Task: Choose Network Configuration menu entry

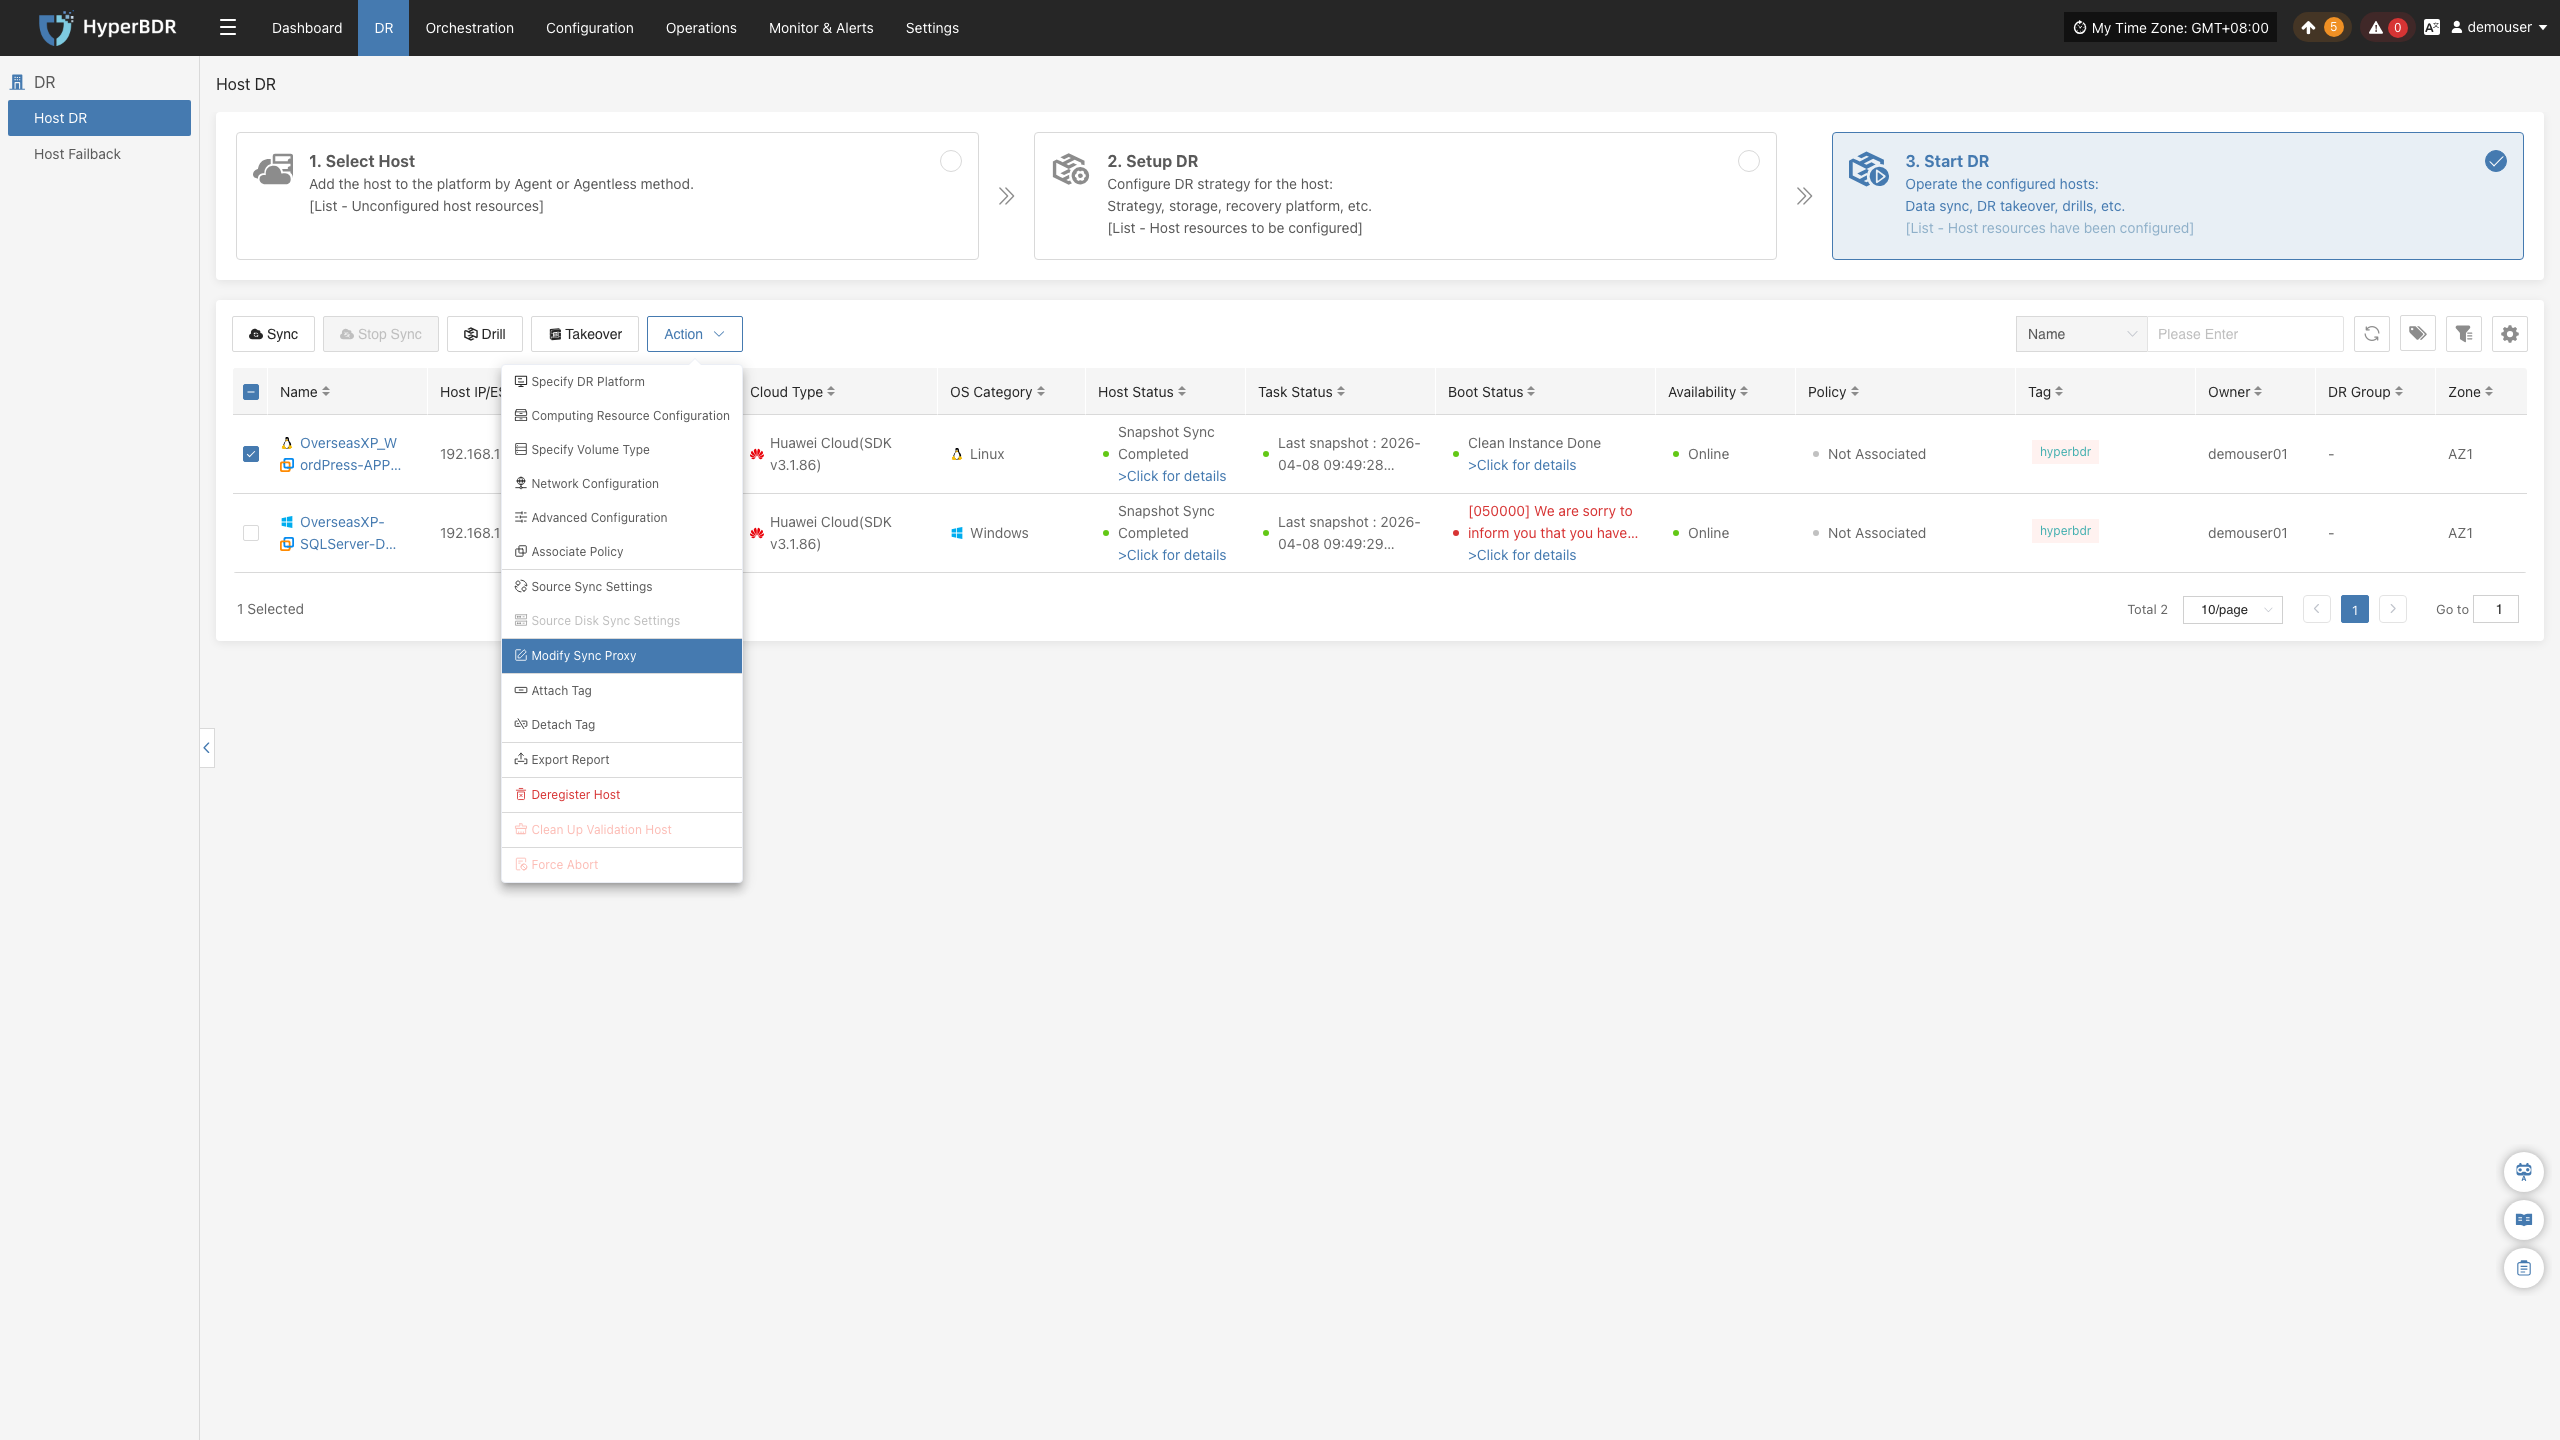Action: tap(622, 484)
